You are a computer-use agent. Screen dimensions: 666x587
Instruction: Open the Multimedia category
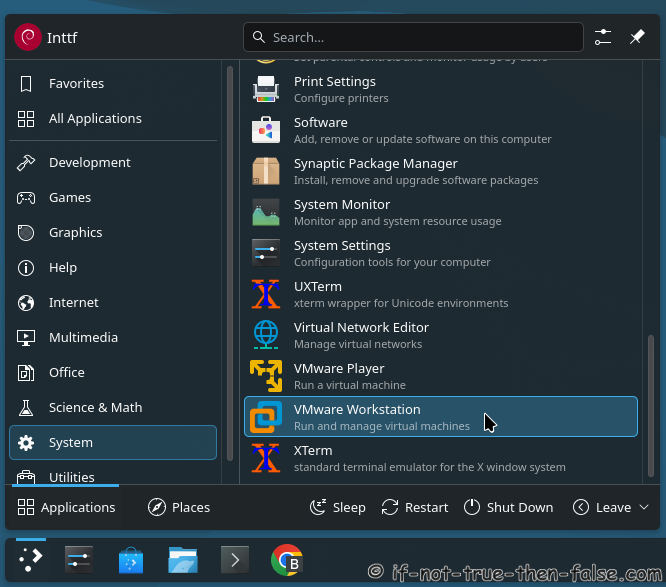[x=113, y=338]
